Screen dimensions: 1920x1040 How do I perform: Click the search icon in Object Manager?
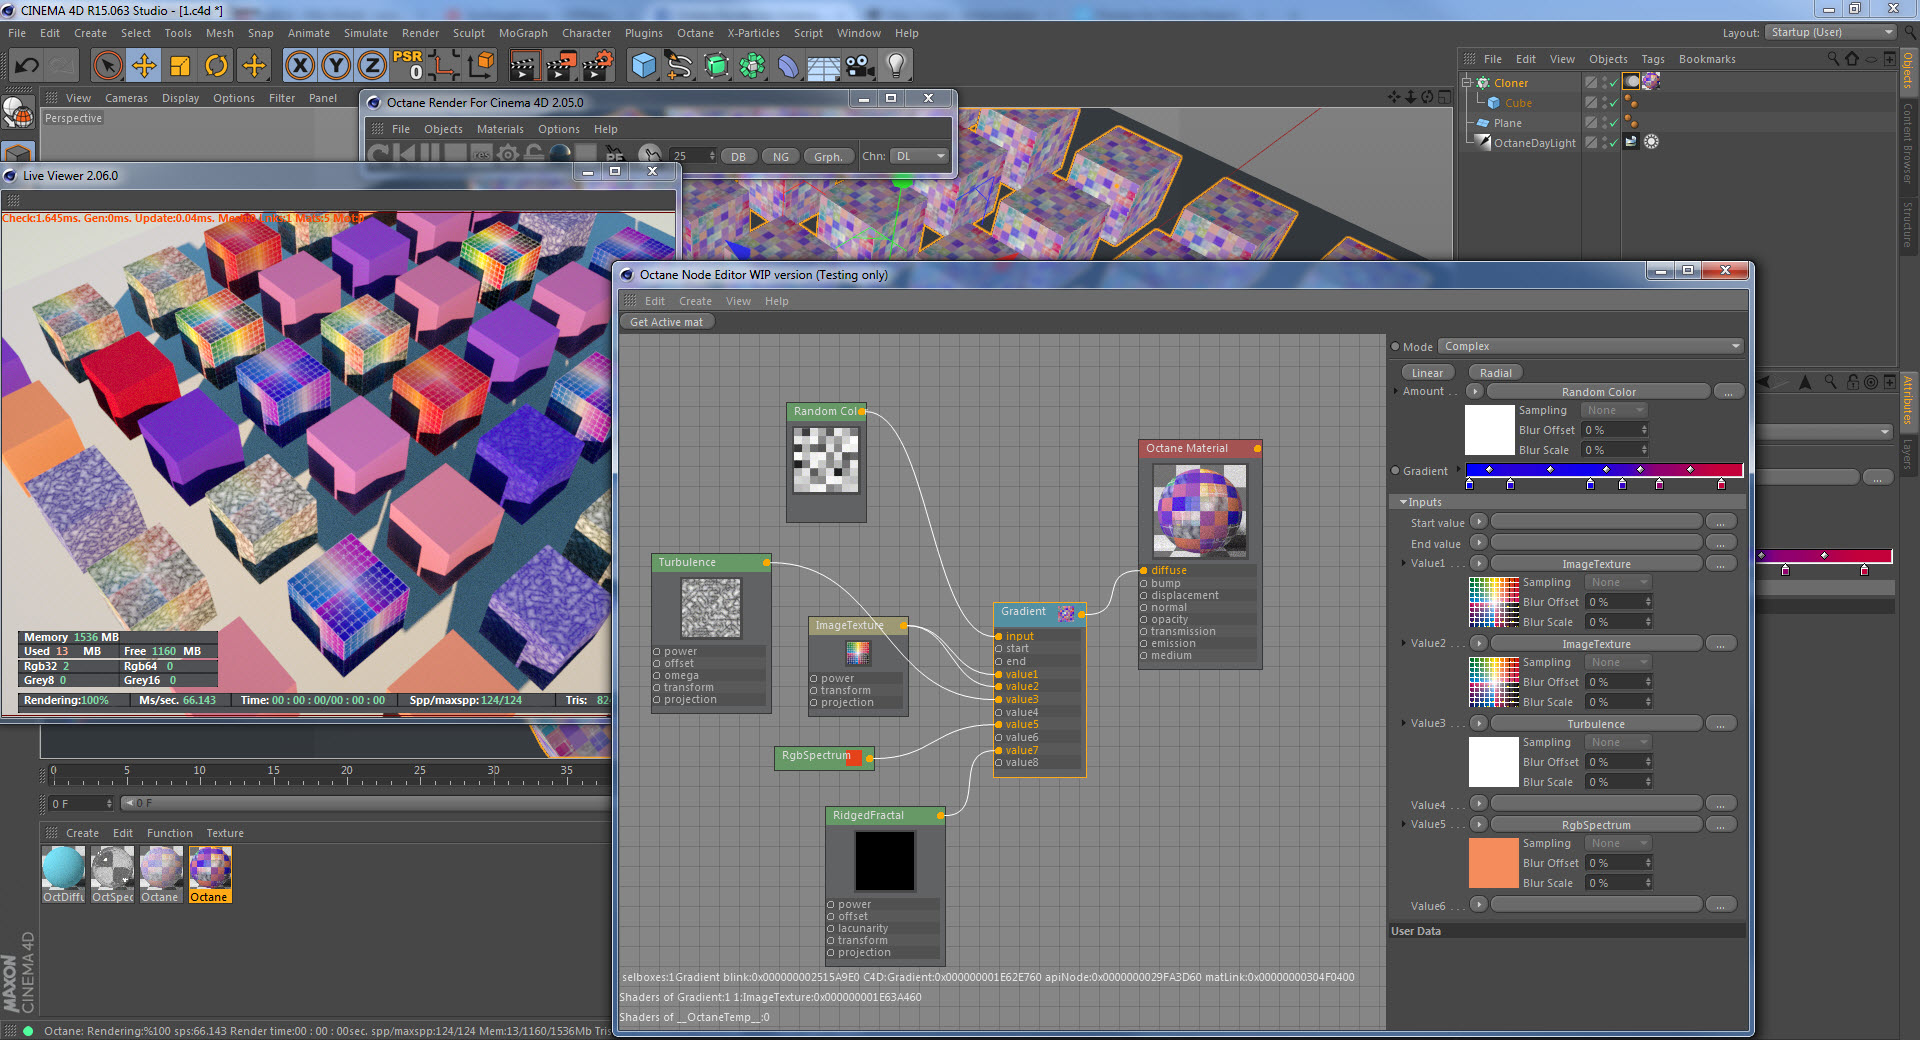pyautogui.click(x=1832, y=59)
